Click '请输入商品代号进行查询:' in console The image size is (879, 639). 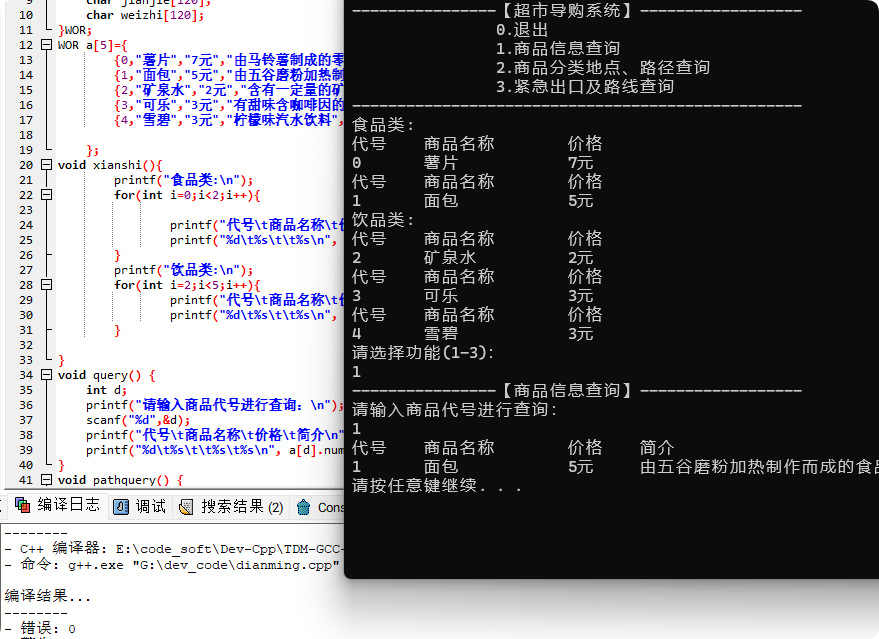(x=455, y=409)
